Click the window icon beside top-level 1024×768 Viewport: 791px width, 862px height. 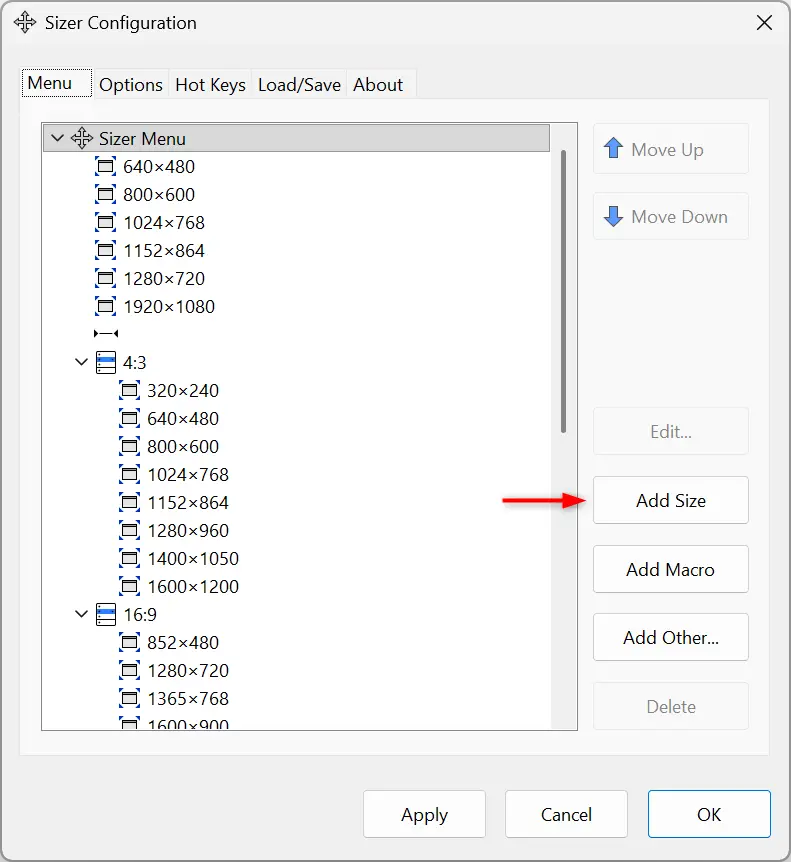106,222
